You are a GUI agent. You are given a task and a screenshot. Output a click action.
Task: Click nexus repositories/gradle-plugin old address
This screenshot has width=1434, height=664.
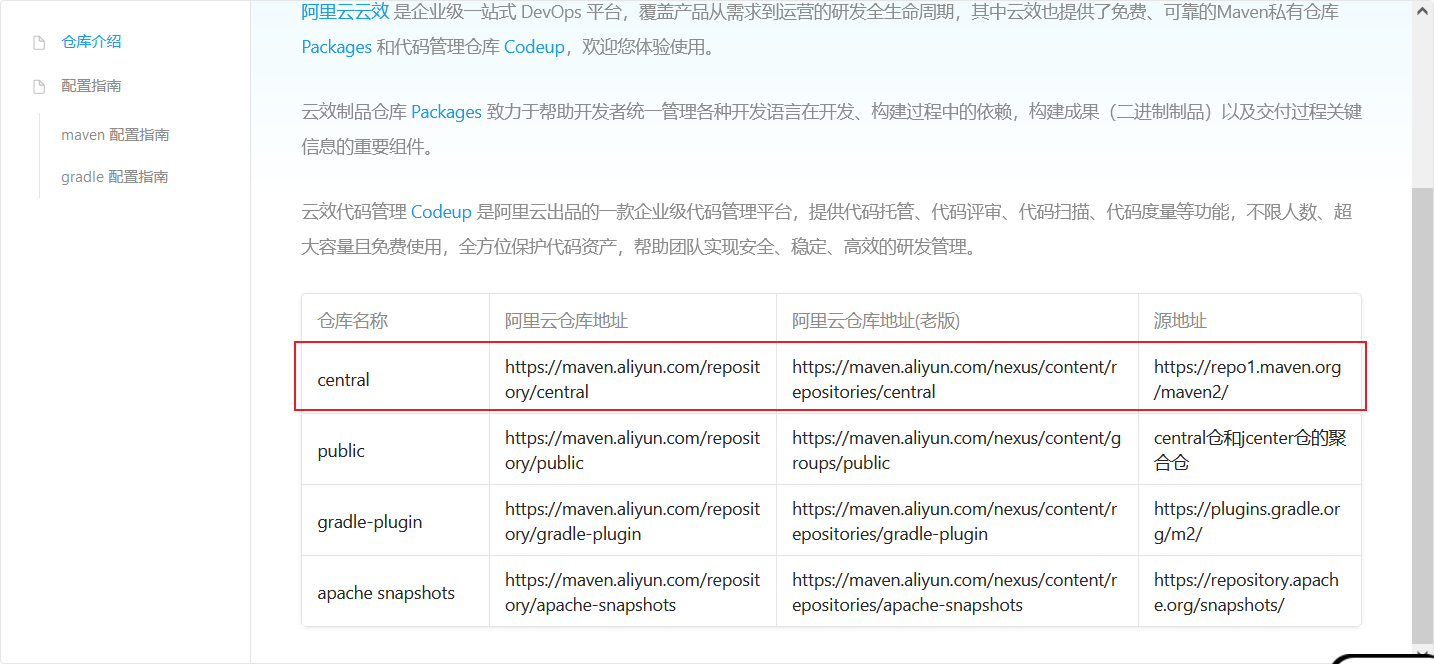coord(955,522)
